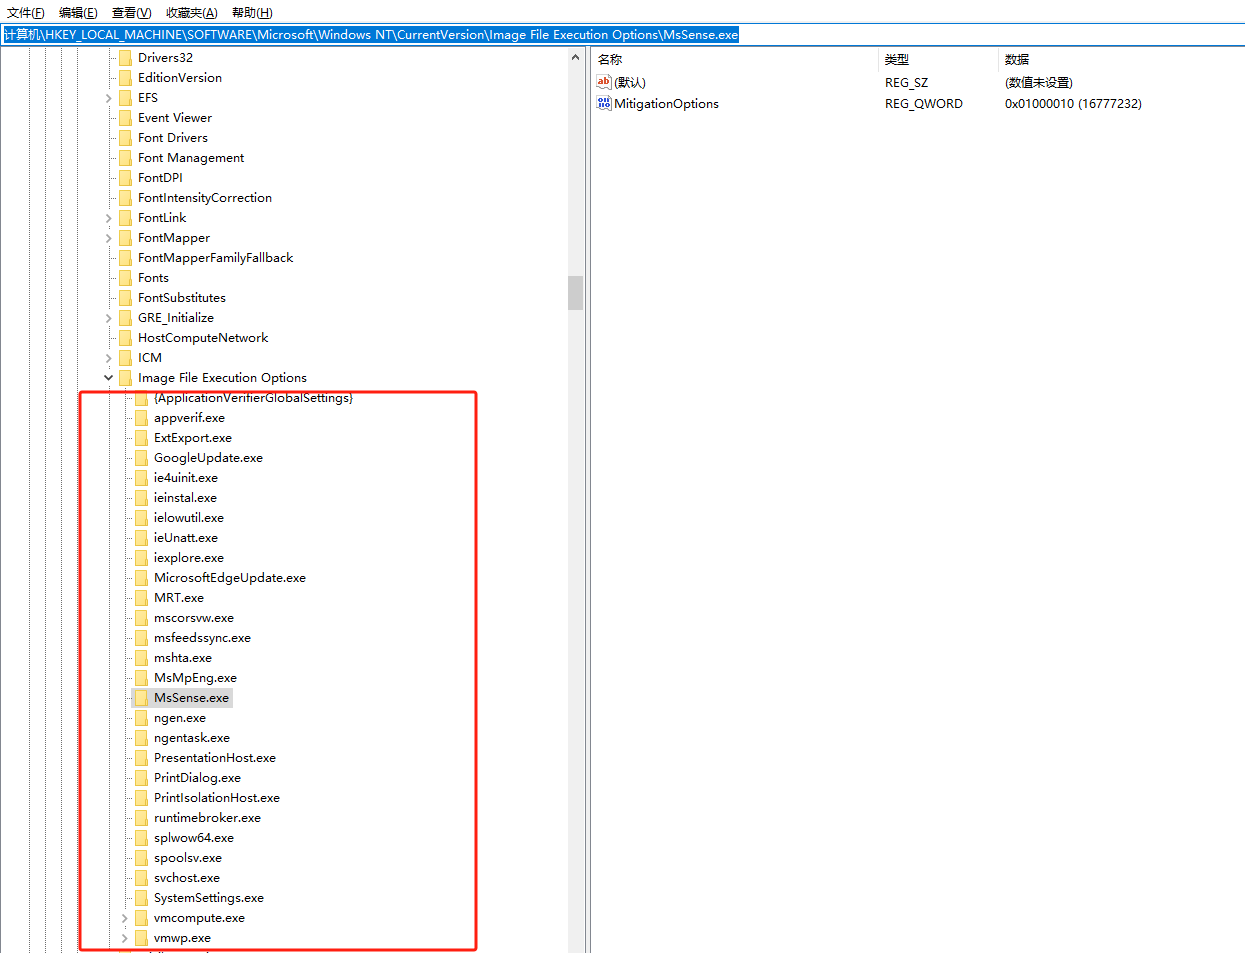
Task: Select the SystemSettings.exe key
Action: click(x=209, y=898)
